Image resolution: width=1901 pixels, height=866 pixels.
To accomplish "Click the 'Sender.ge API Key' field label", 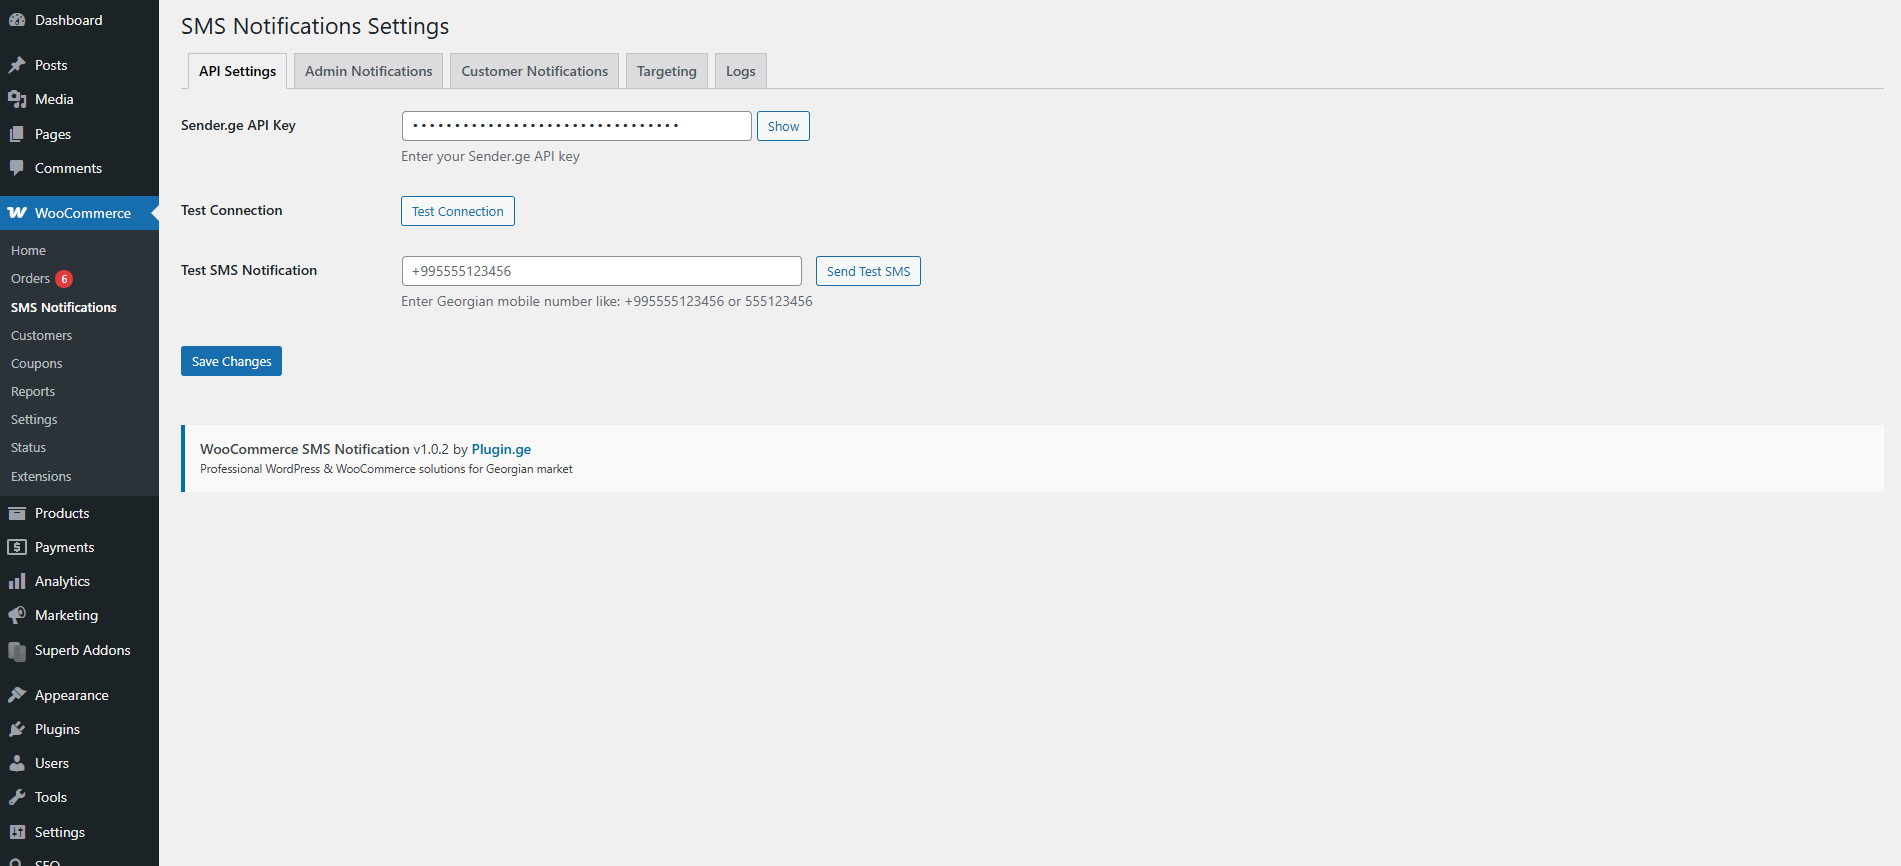I will [x=238, y=125].
